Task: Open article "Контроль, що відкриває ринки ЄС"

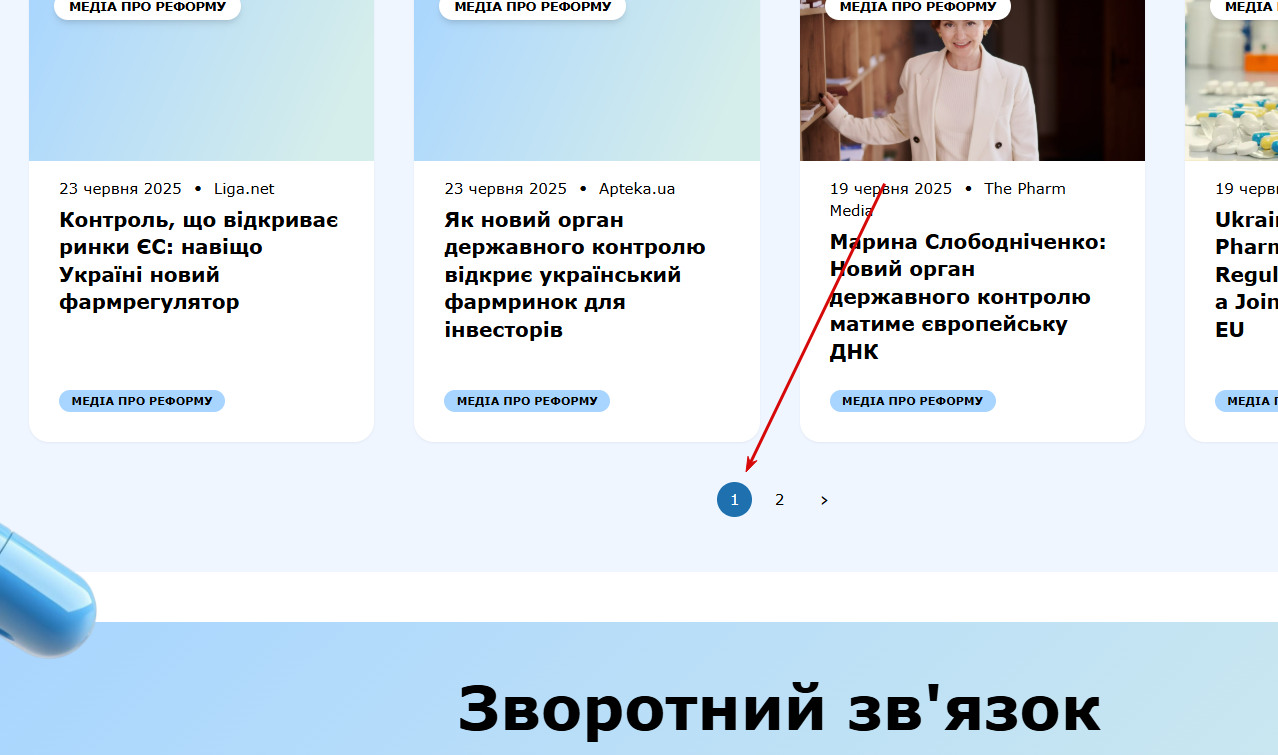Action: 199,261
